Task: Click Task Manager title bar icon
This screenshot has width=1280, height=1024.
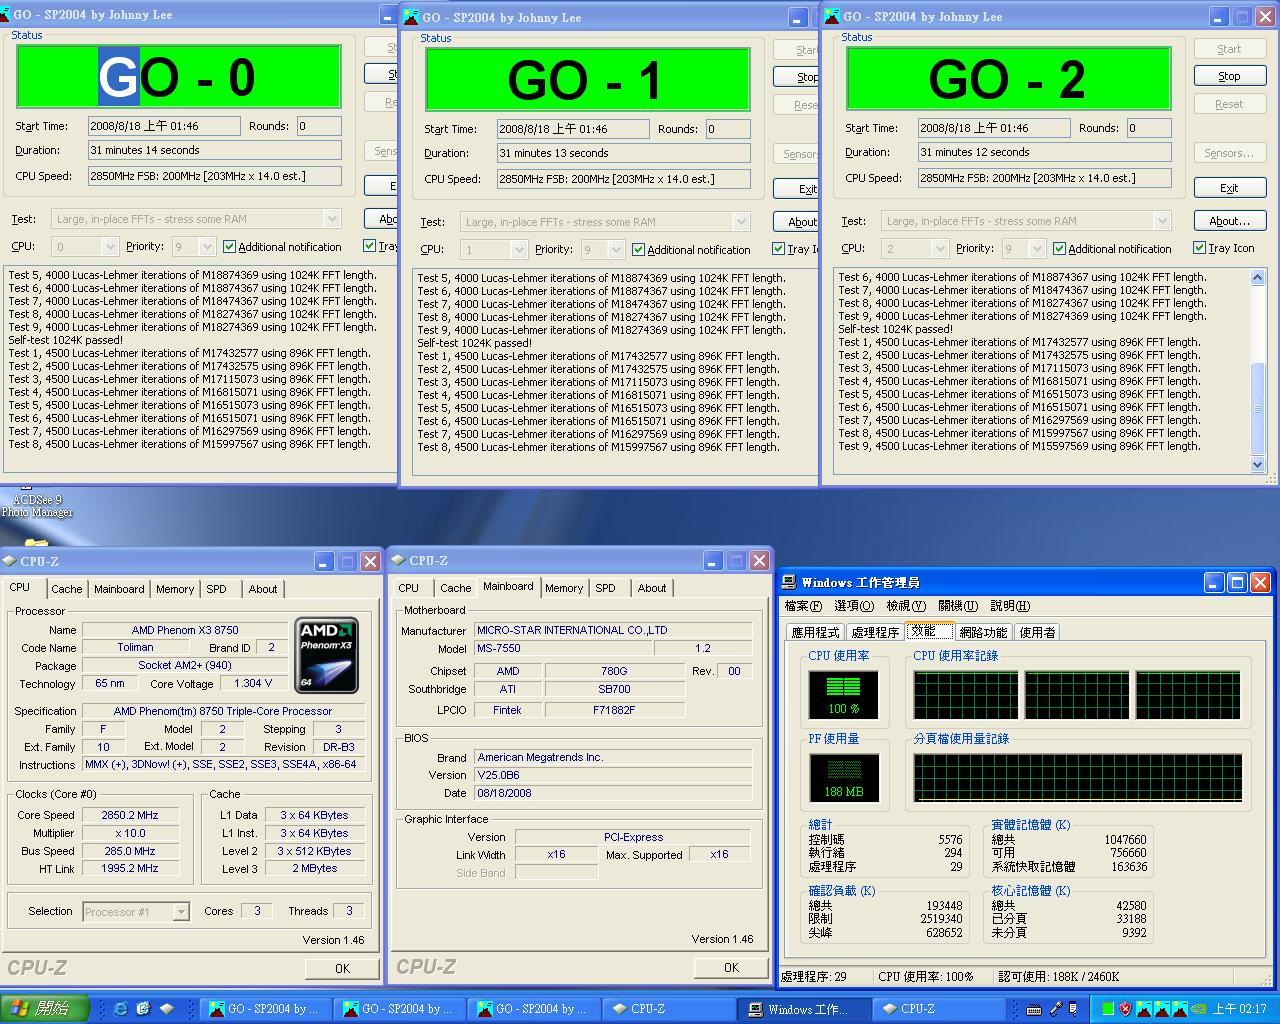Action: click(790, 582)
